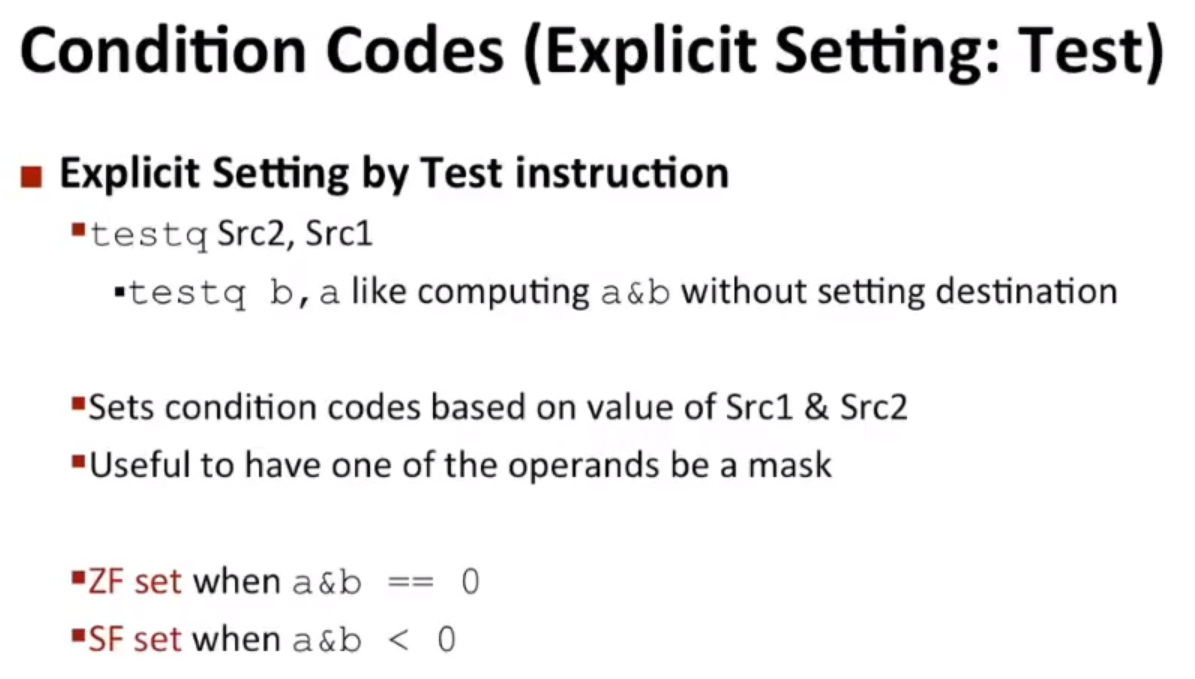
Task: Click the word mask in operands line
Action: pyautogui.click(x=790, y=465)
